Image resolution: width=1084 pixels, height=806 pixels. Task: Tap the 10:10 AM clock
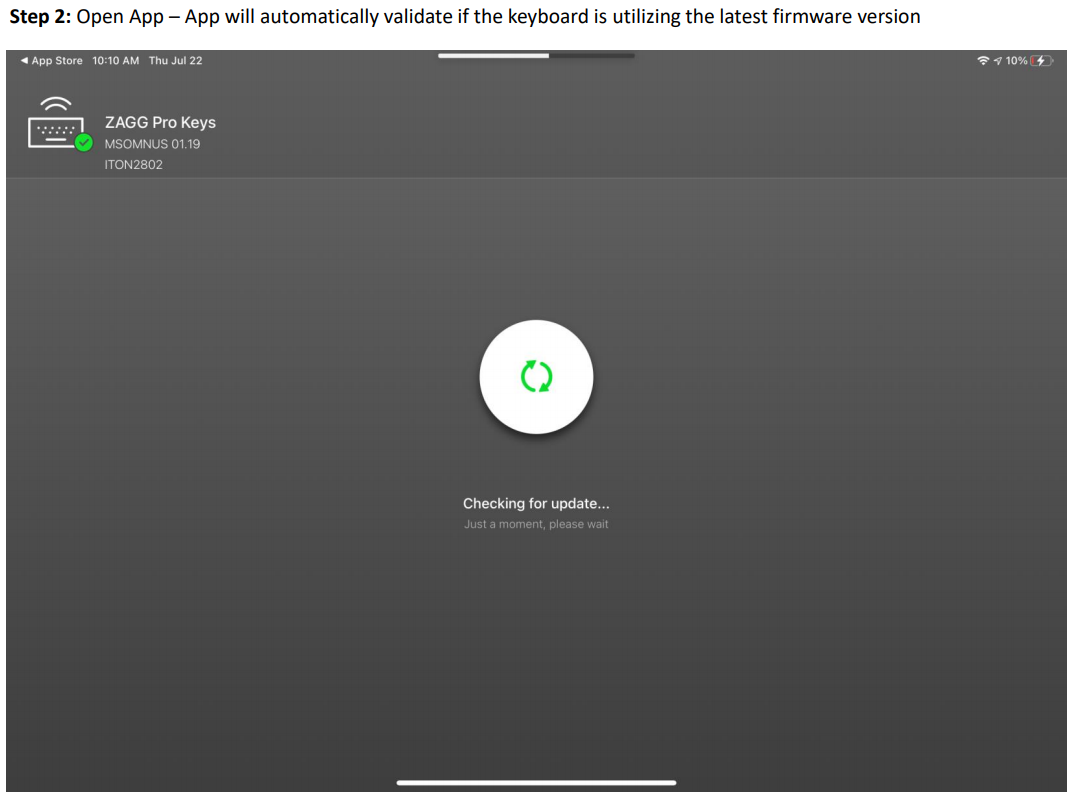[115, 61]
